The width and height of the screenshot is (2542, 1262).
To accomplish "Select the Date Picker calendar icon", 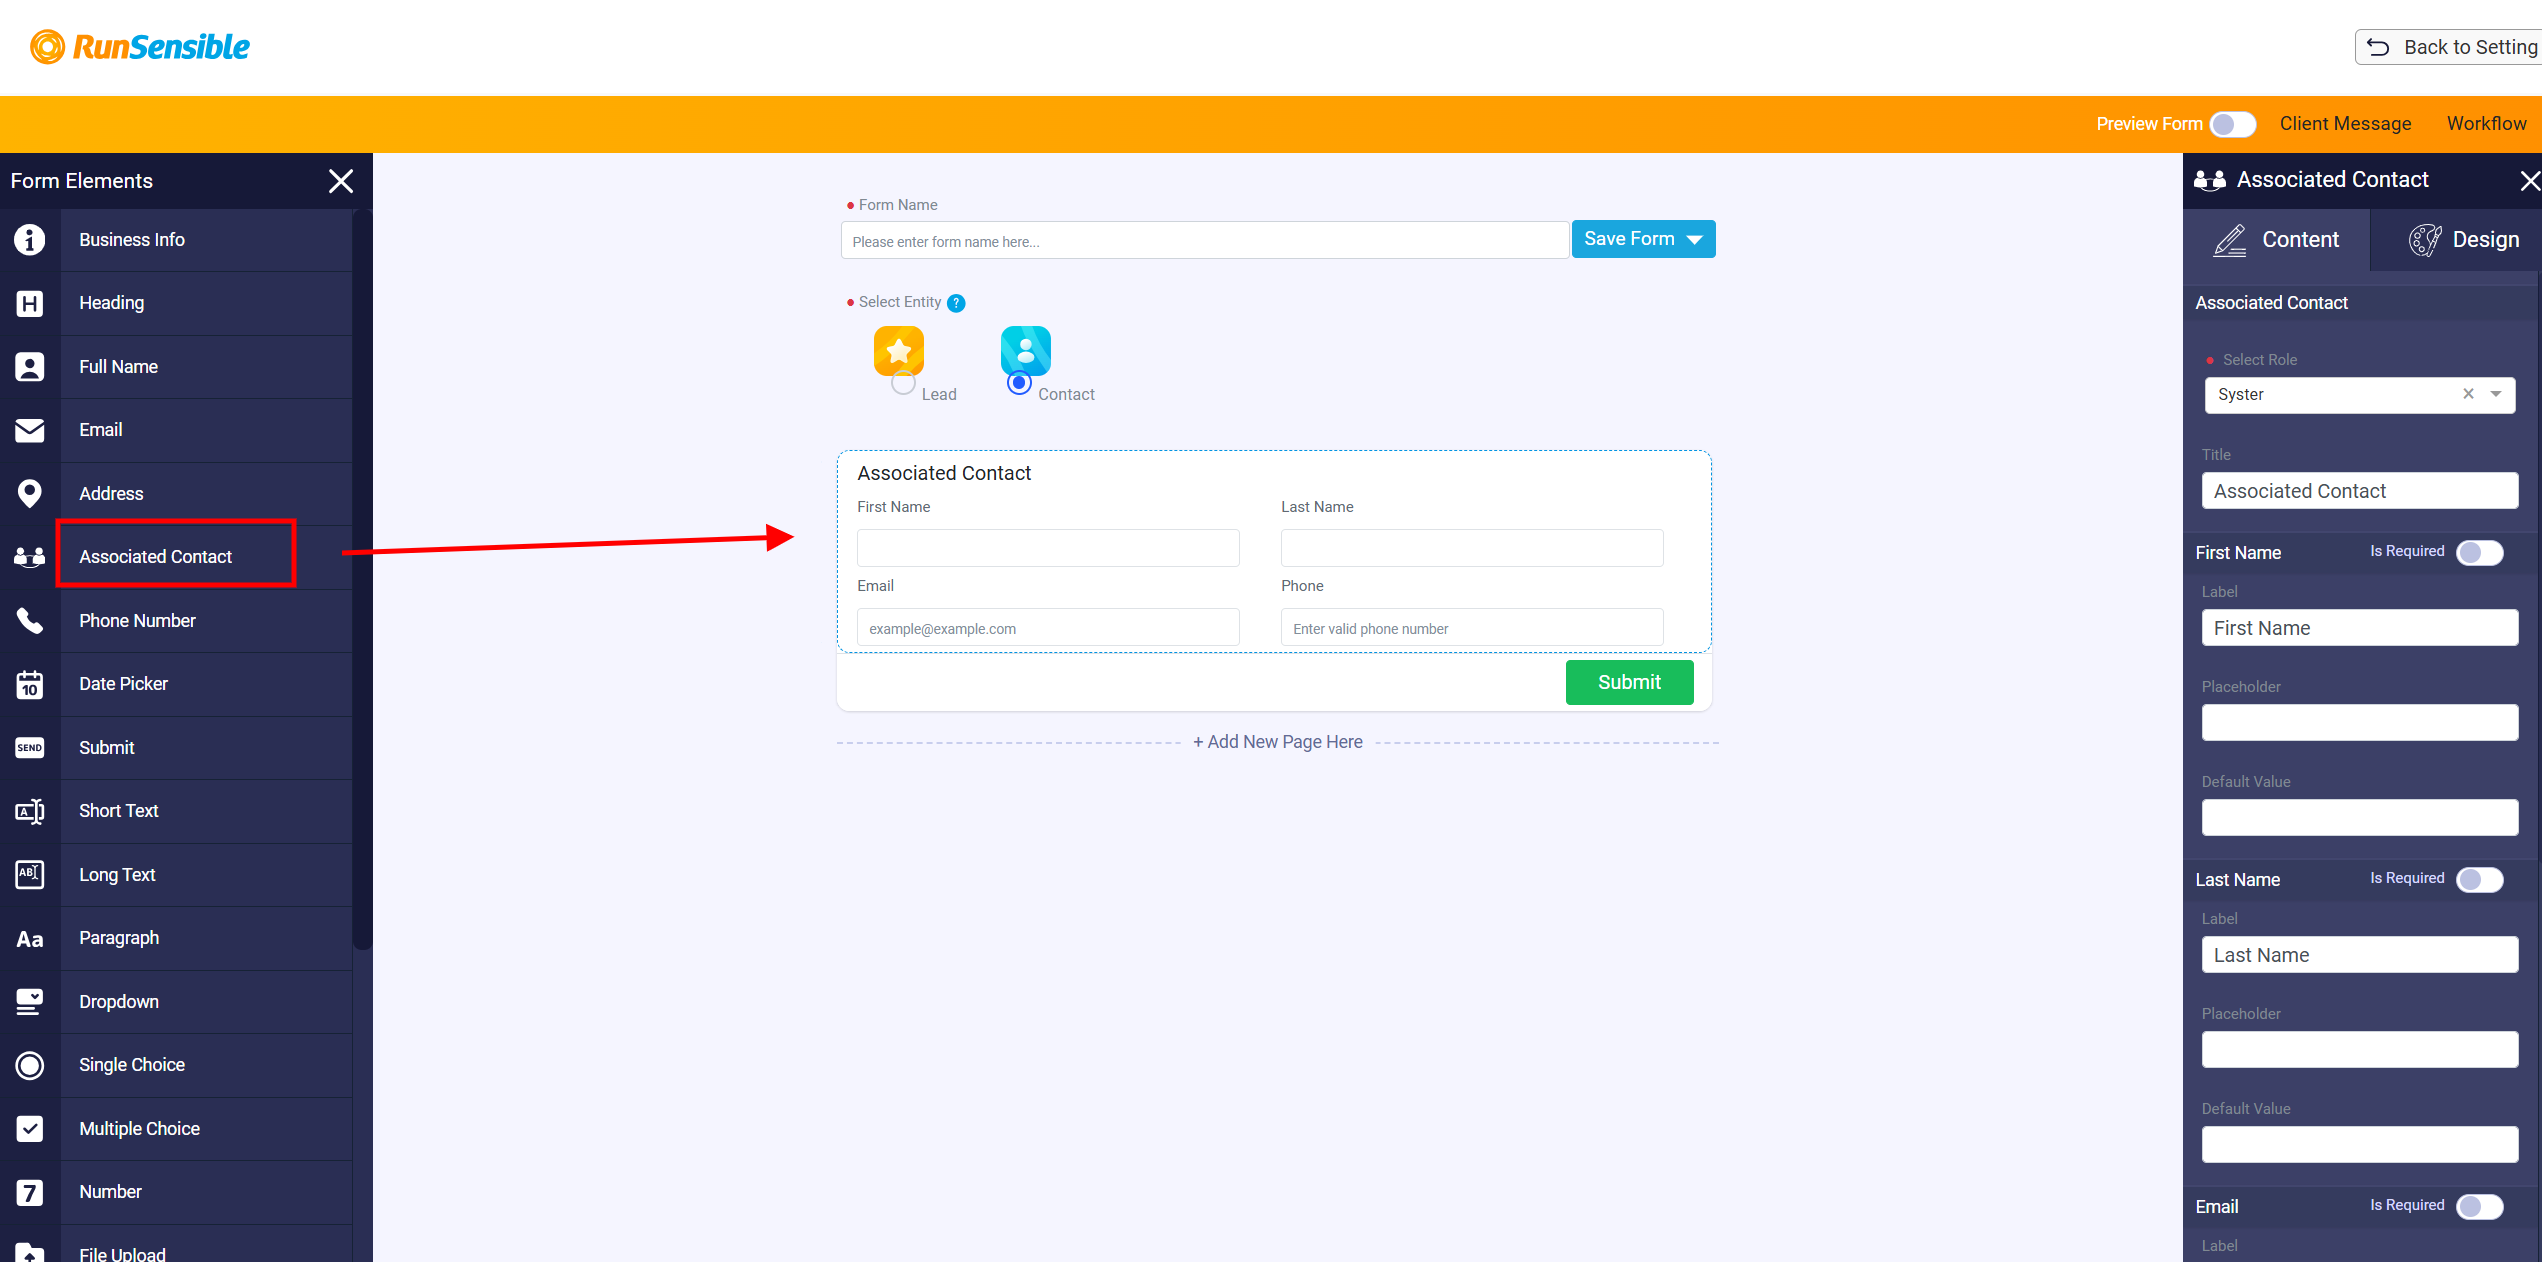I will coord(30,684).
